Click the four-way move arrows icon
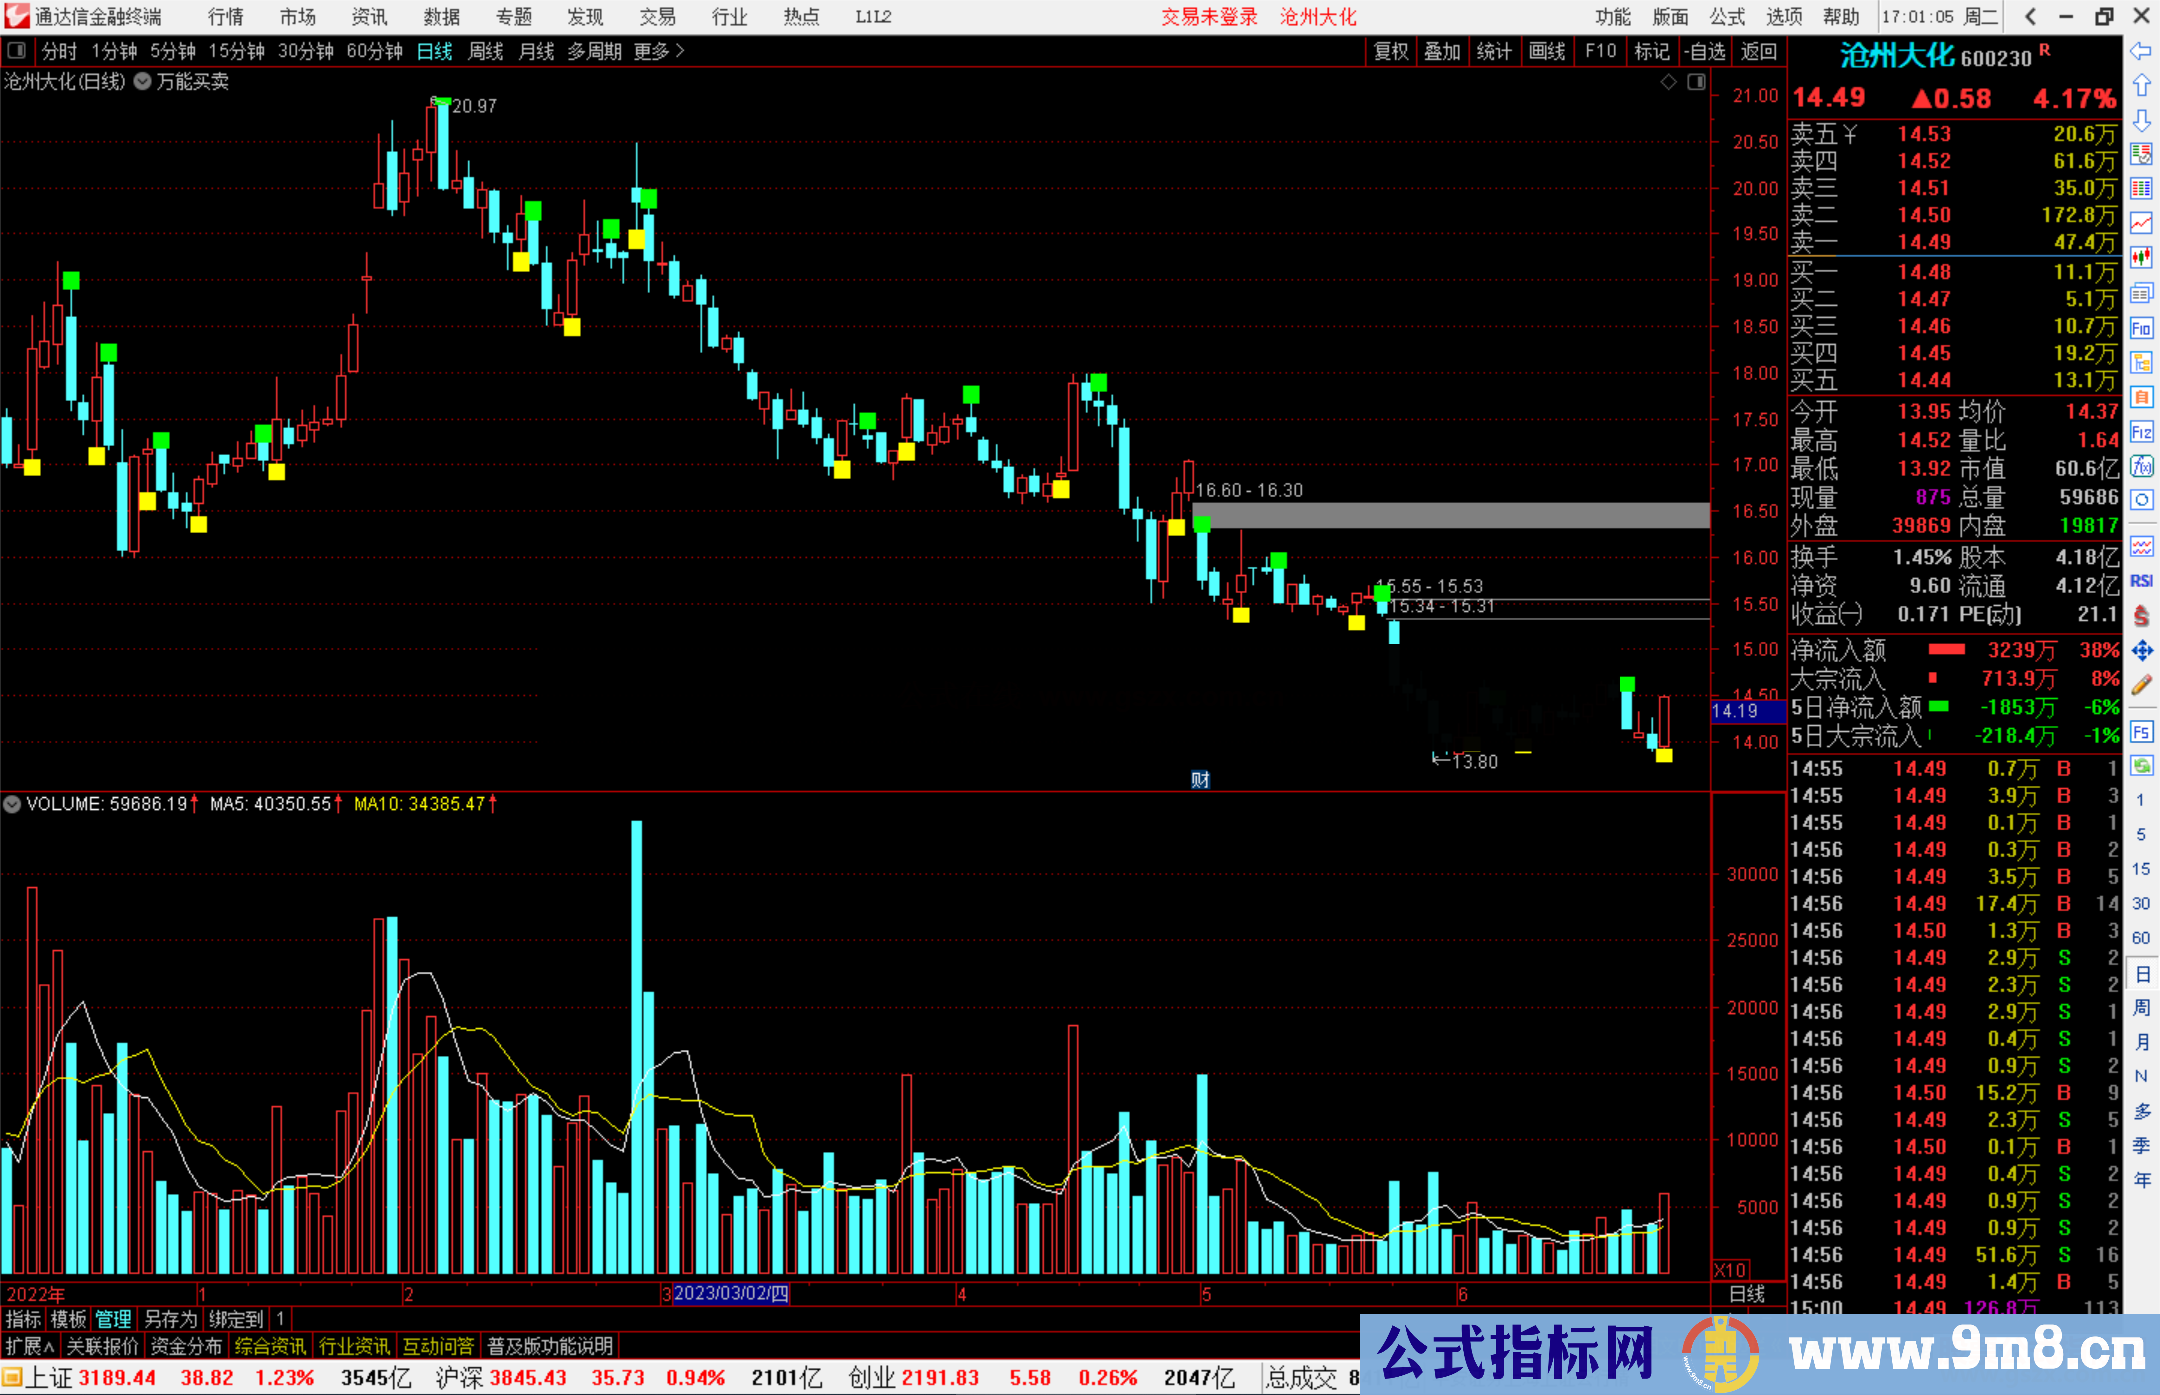 point(2141,651)
